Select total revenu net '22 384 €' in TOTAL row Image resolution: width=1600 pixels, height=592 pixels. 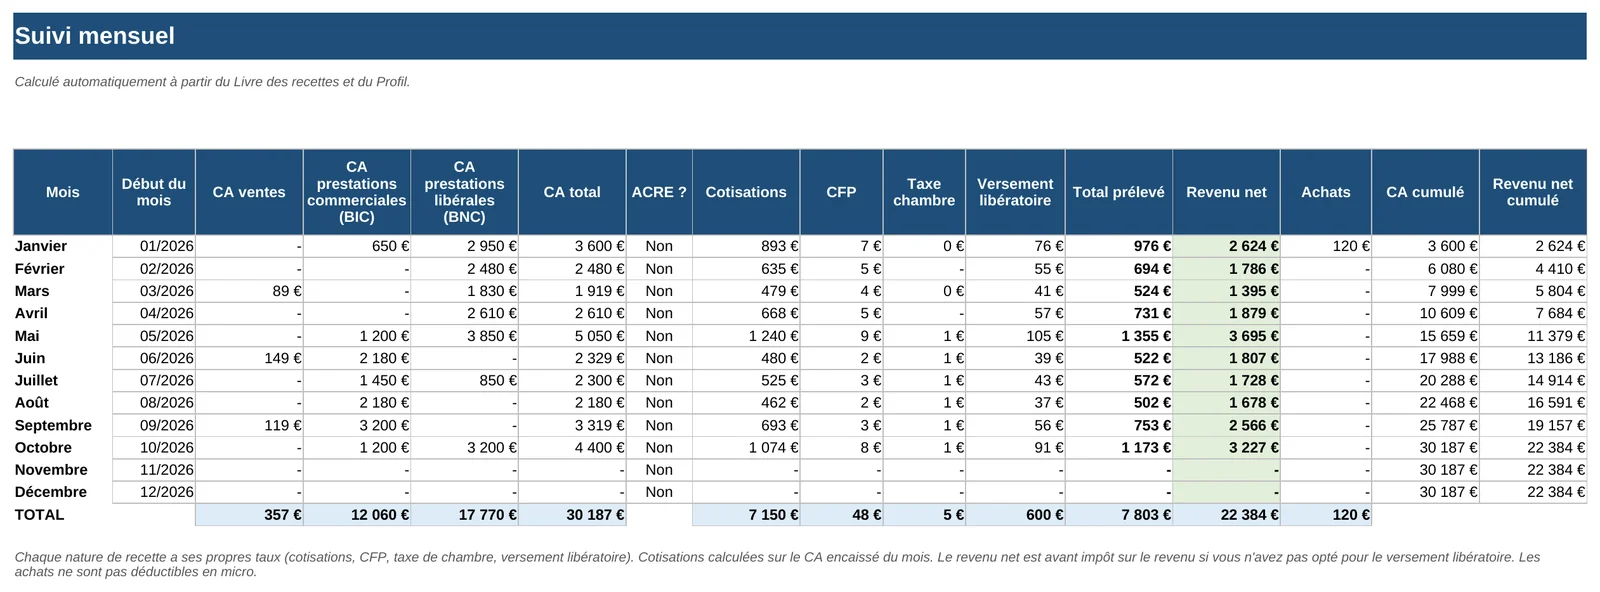point(1226,515)
